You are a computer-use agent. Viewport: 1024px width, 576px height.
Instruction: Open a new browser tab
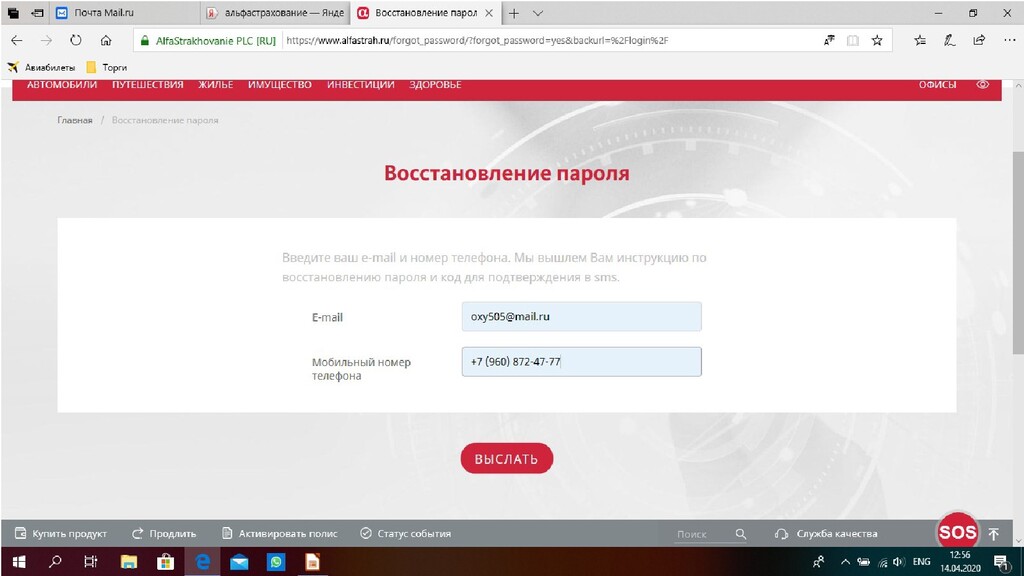click(x=514, y=13)
